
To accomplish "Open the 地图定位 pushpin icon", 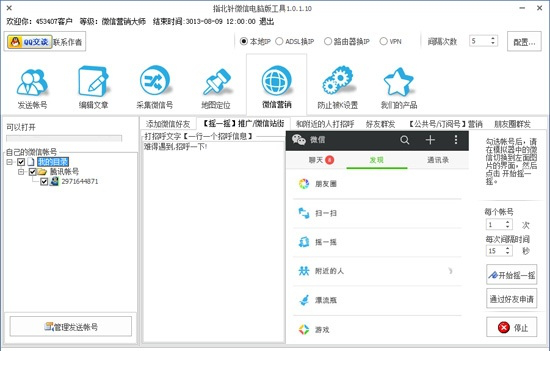I will point(216,81).
